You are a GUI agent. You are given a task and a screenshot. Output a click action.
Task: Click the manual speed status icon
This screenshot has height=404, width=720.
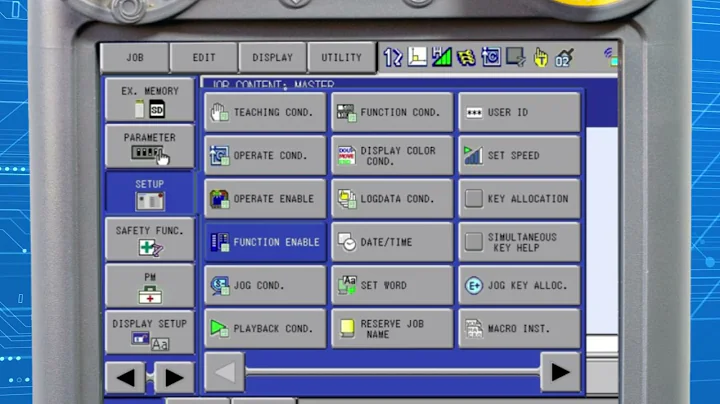pyautogui.click(x=441, y=57)
